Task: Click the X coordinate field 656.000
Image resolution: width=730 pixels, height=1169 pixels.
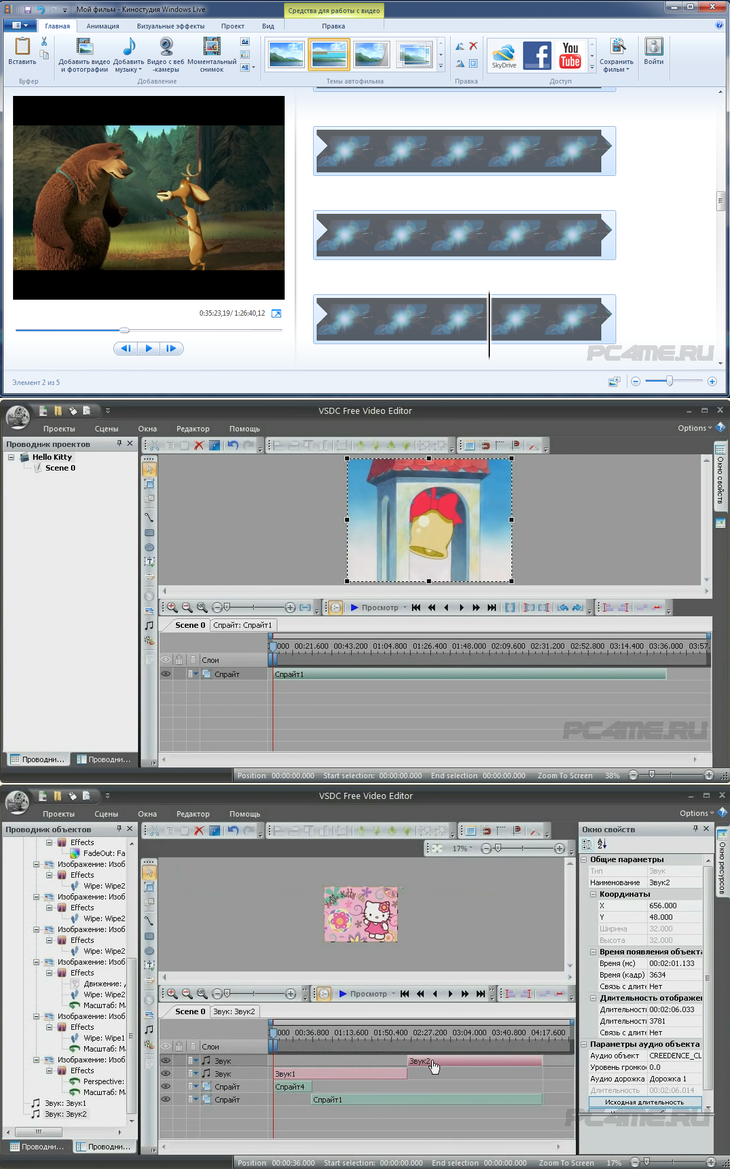Action: [x=674, y=906]
